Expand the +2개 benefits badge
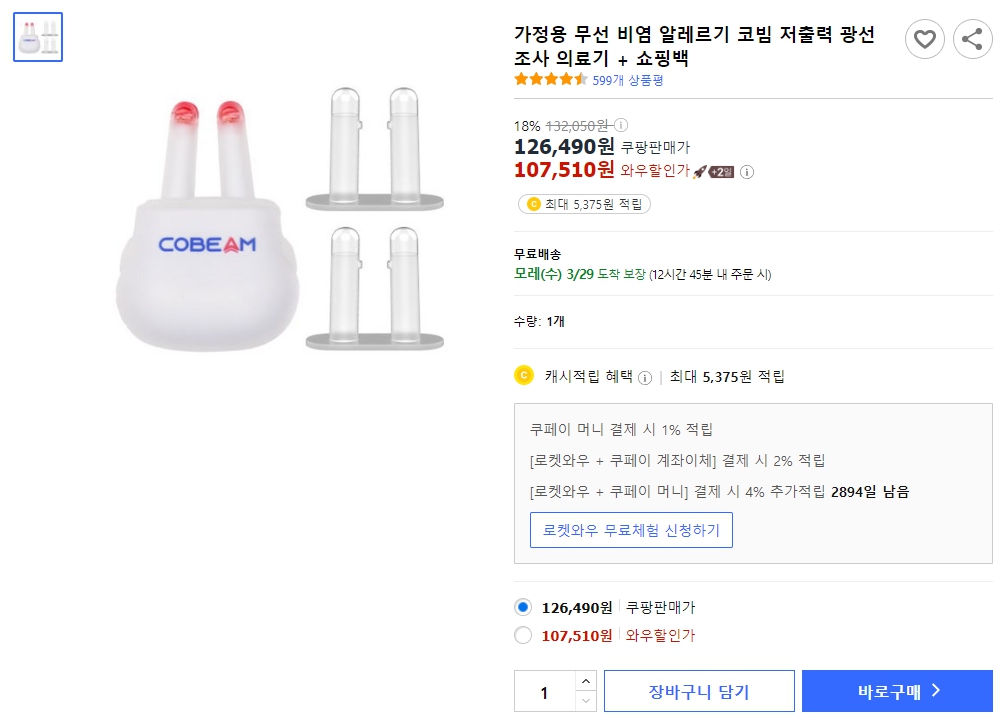 [722, 171]
